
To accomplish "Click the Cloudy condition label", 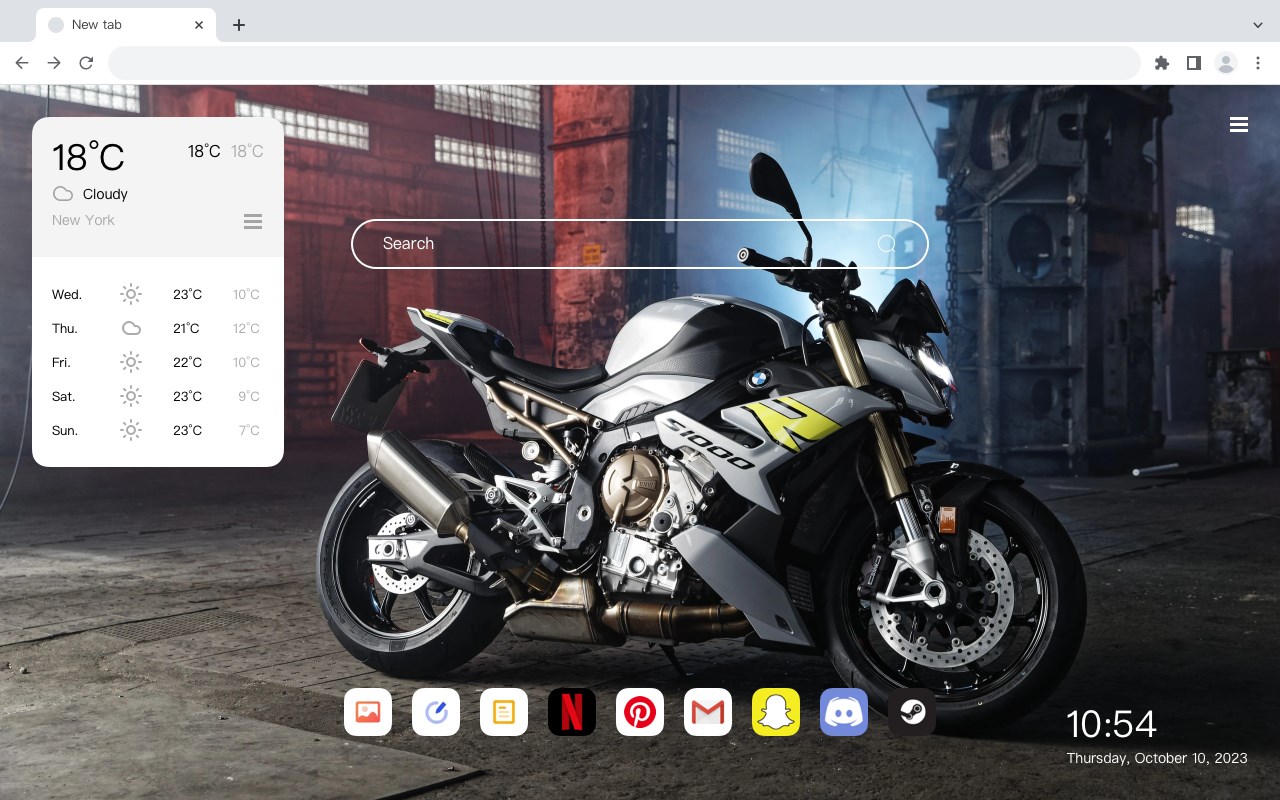I will click(x=105, y=194).
